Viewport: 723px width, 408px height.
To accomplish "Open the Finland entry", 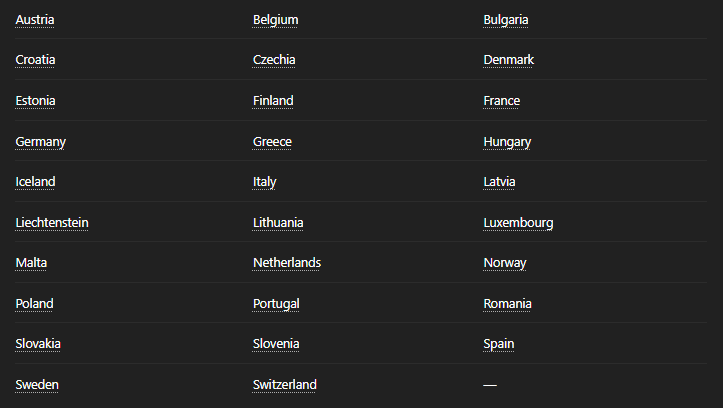I will 273,101.
